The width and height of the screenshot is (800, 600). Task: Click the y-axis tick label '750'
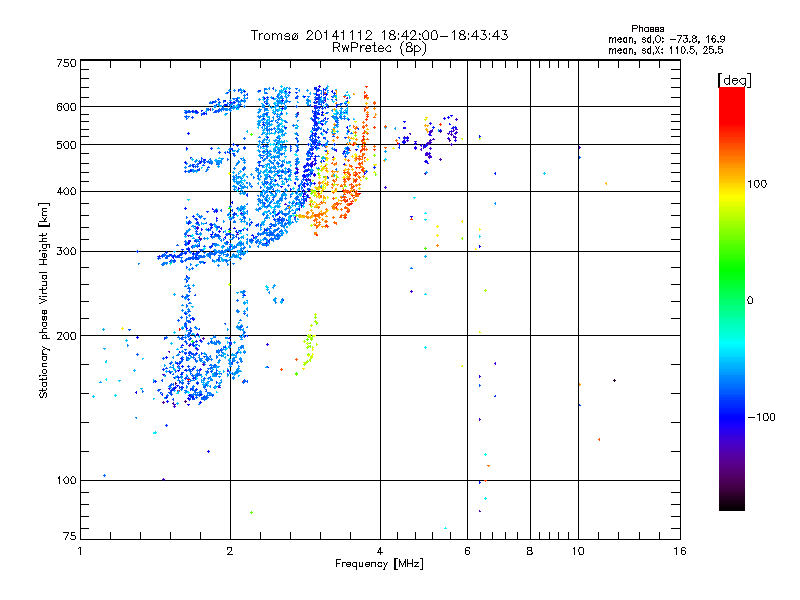coord(67,63)
